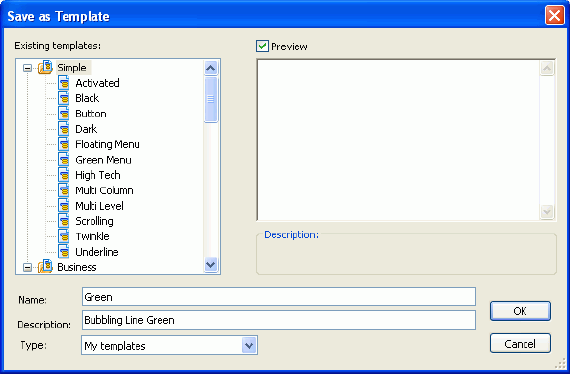Select the Dark template name
Screen dimensions: 570x374
(86, 129)
